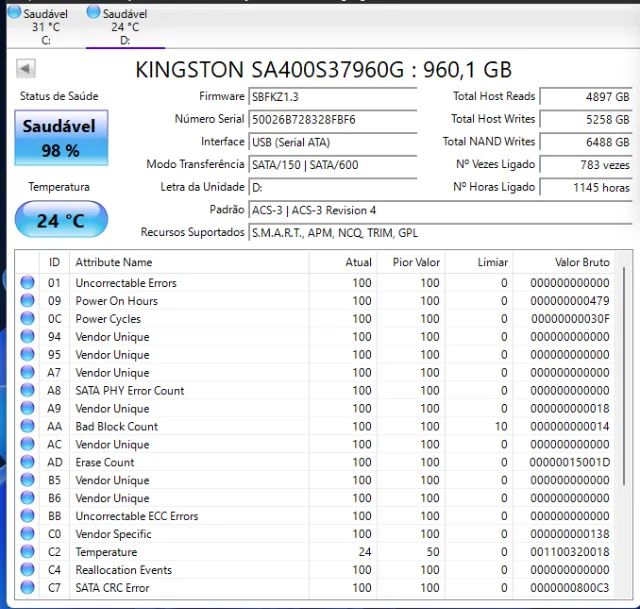The image size is (640, 609).
Task: Click status circle for Temperature row
Action: [27, 552]
